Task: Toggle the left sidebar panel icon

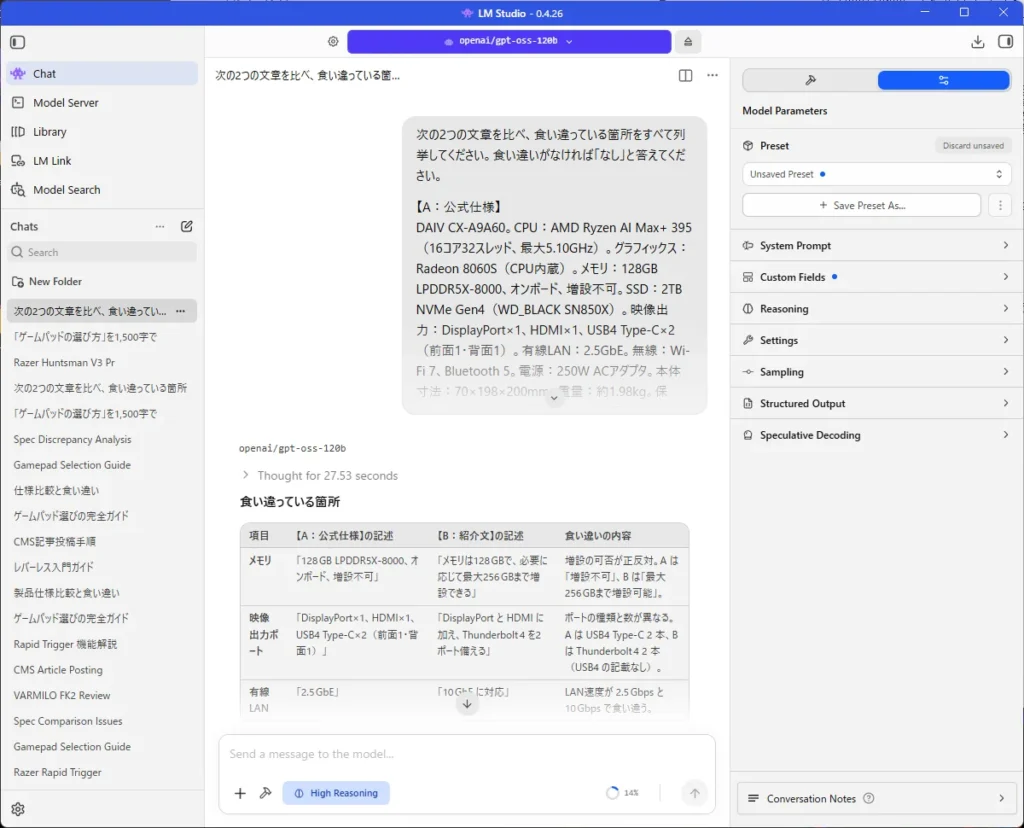Action: click(18, 42)
